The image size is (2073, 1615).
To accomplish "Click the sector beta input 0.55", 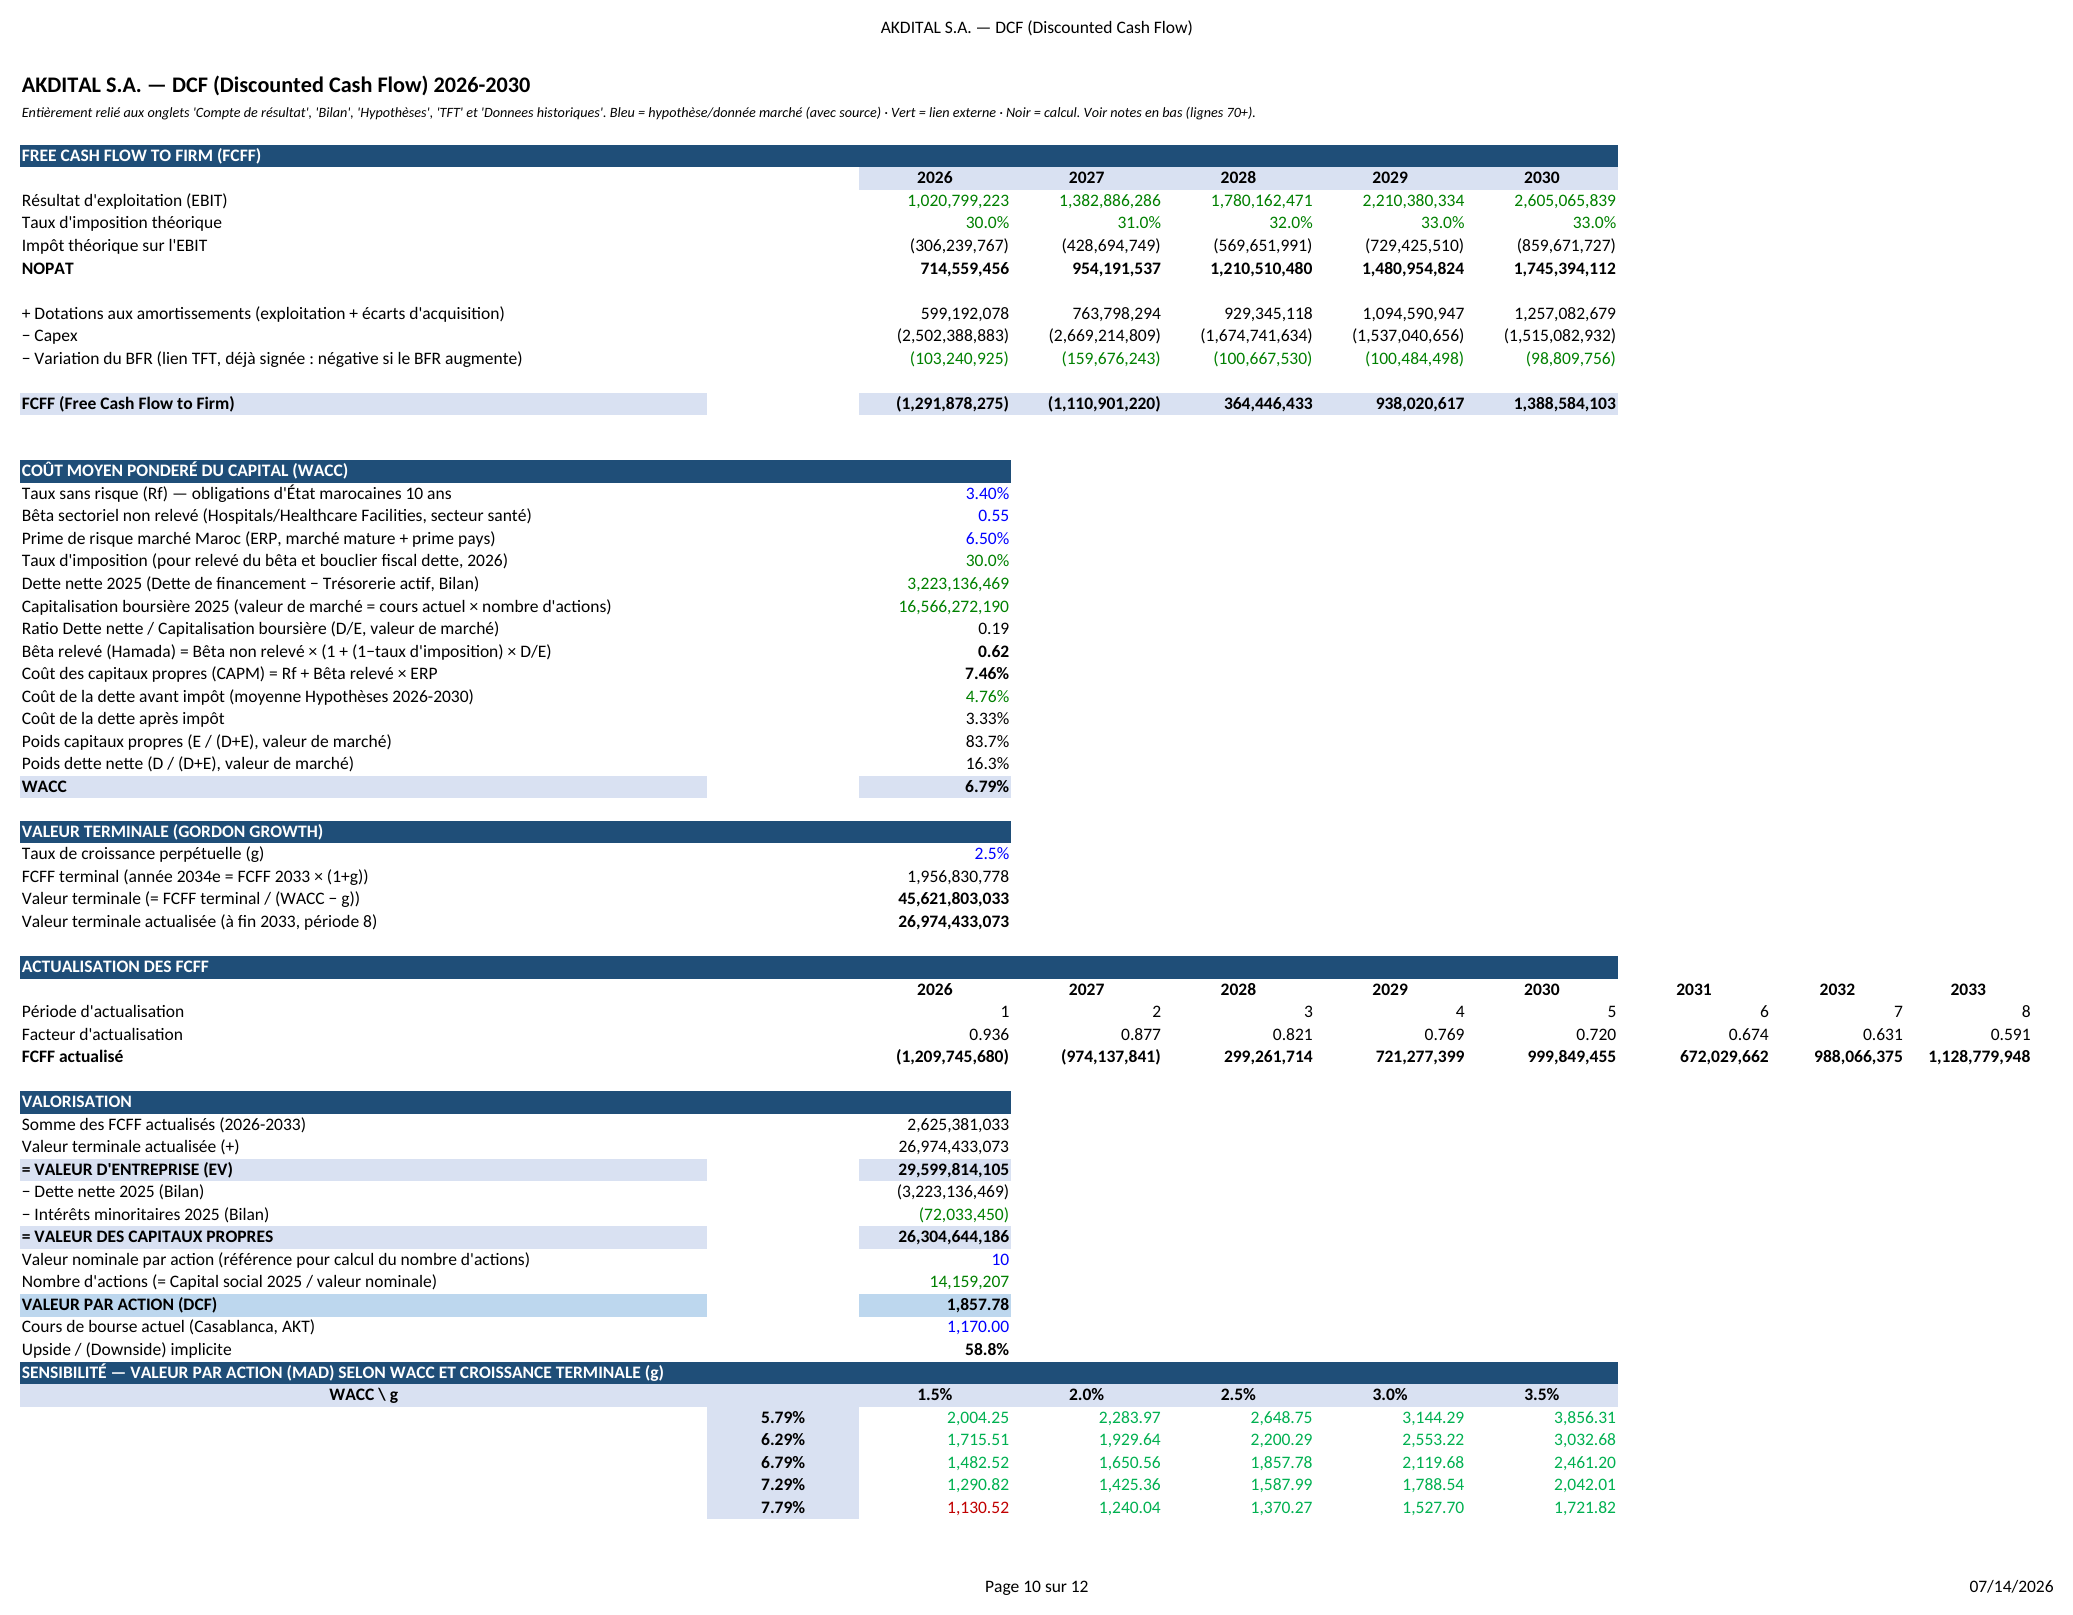I will [993, 516].
